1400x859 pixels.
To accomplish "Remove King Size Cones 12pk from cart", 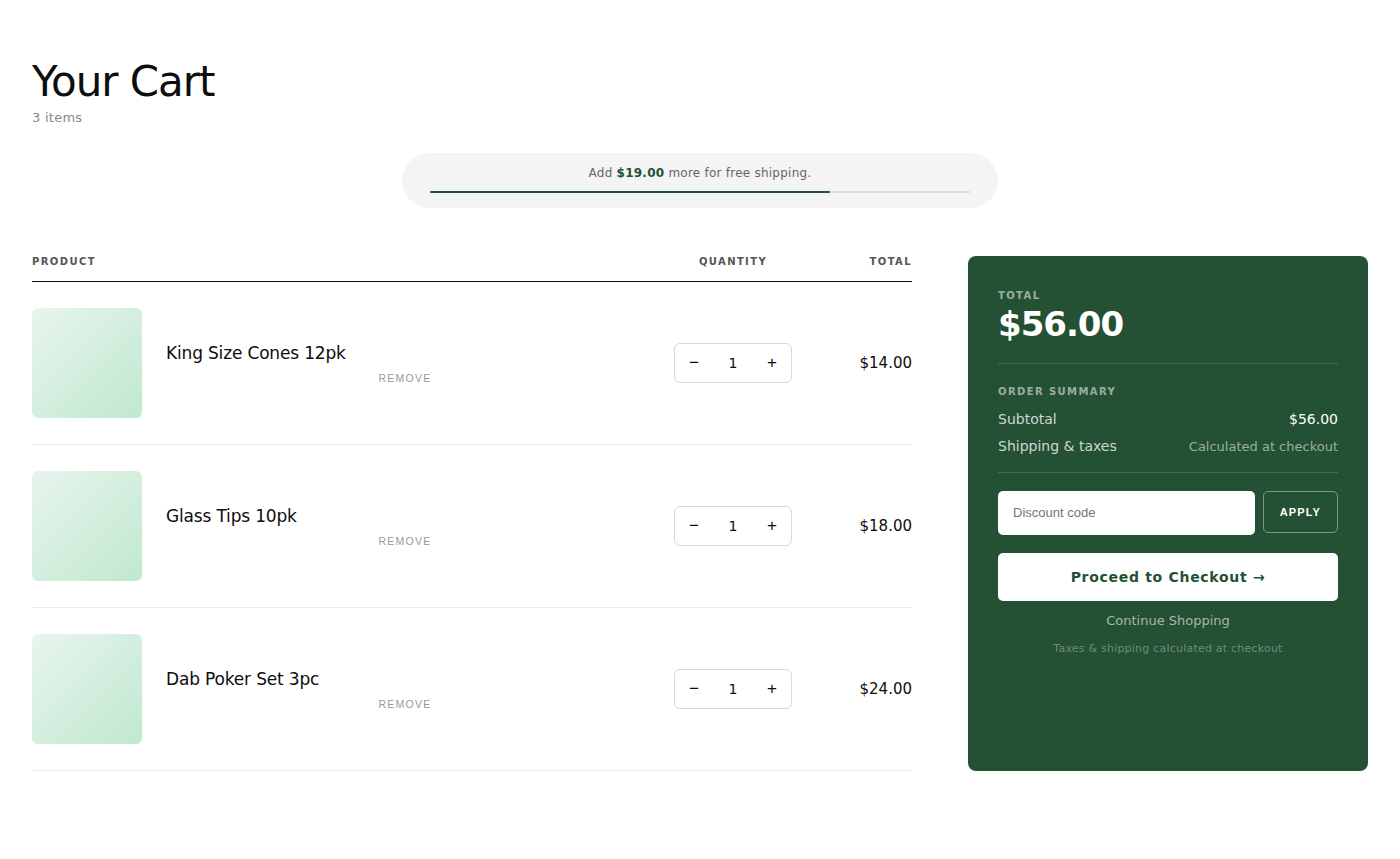I will click(404, 378).
